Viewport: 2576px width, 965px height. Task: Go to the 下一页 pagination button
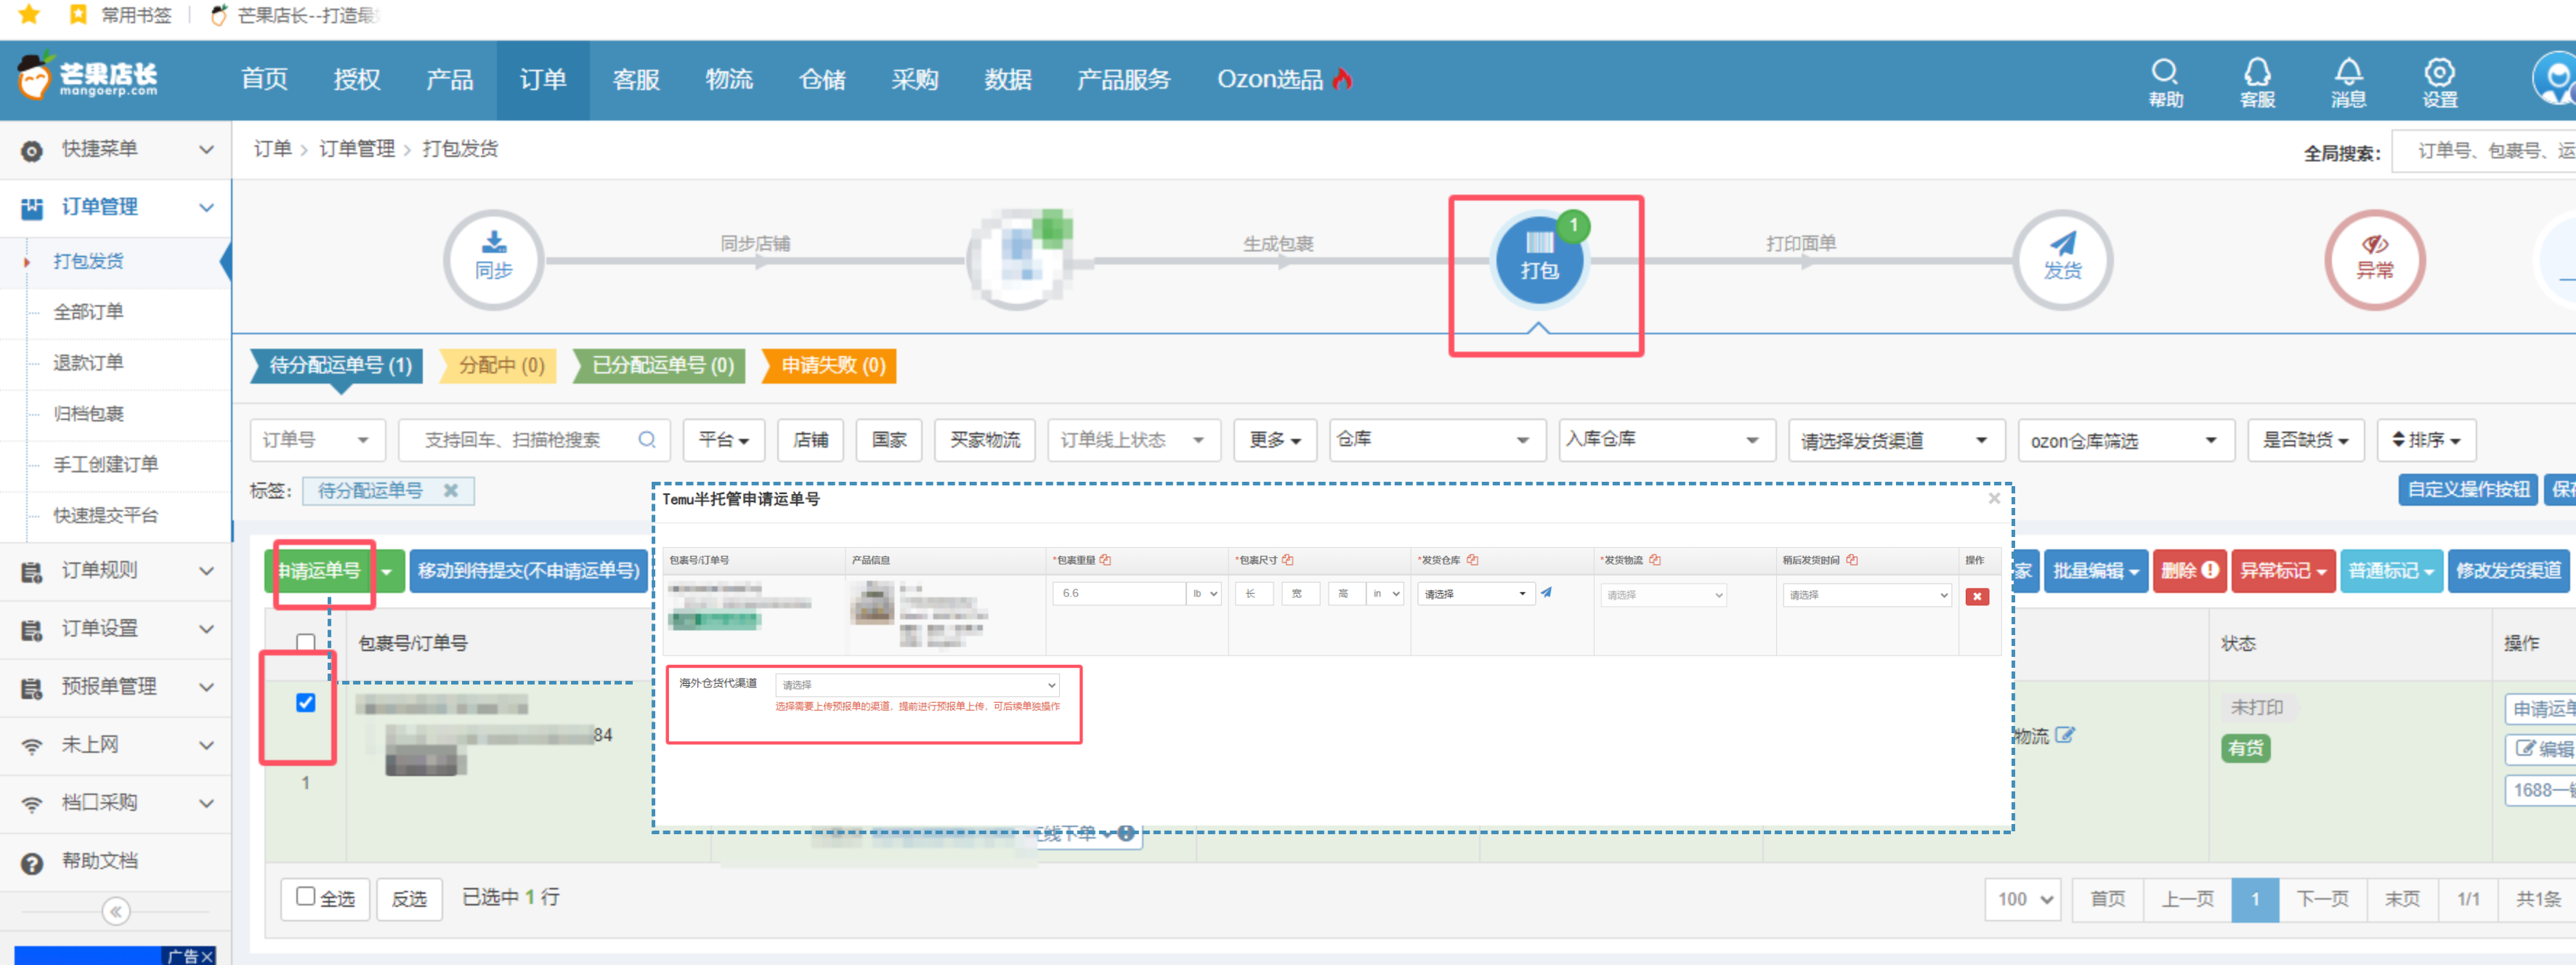(x=2322, y=899)
